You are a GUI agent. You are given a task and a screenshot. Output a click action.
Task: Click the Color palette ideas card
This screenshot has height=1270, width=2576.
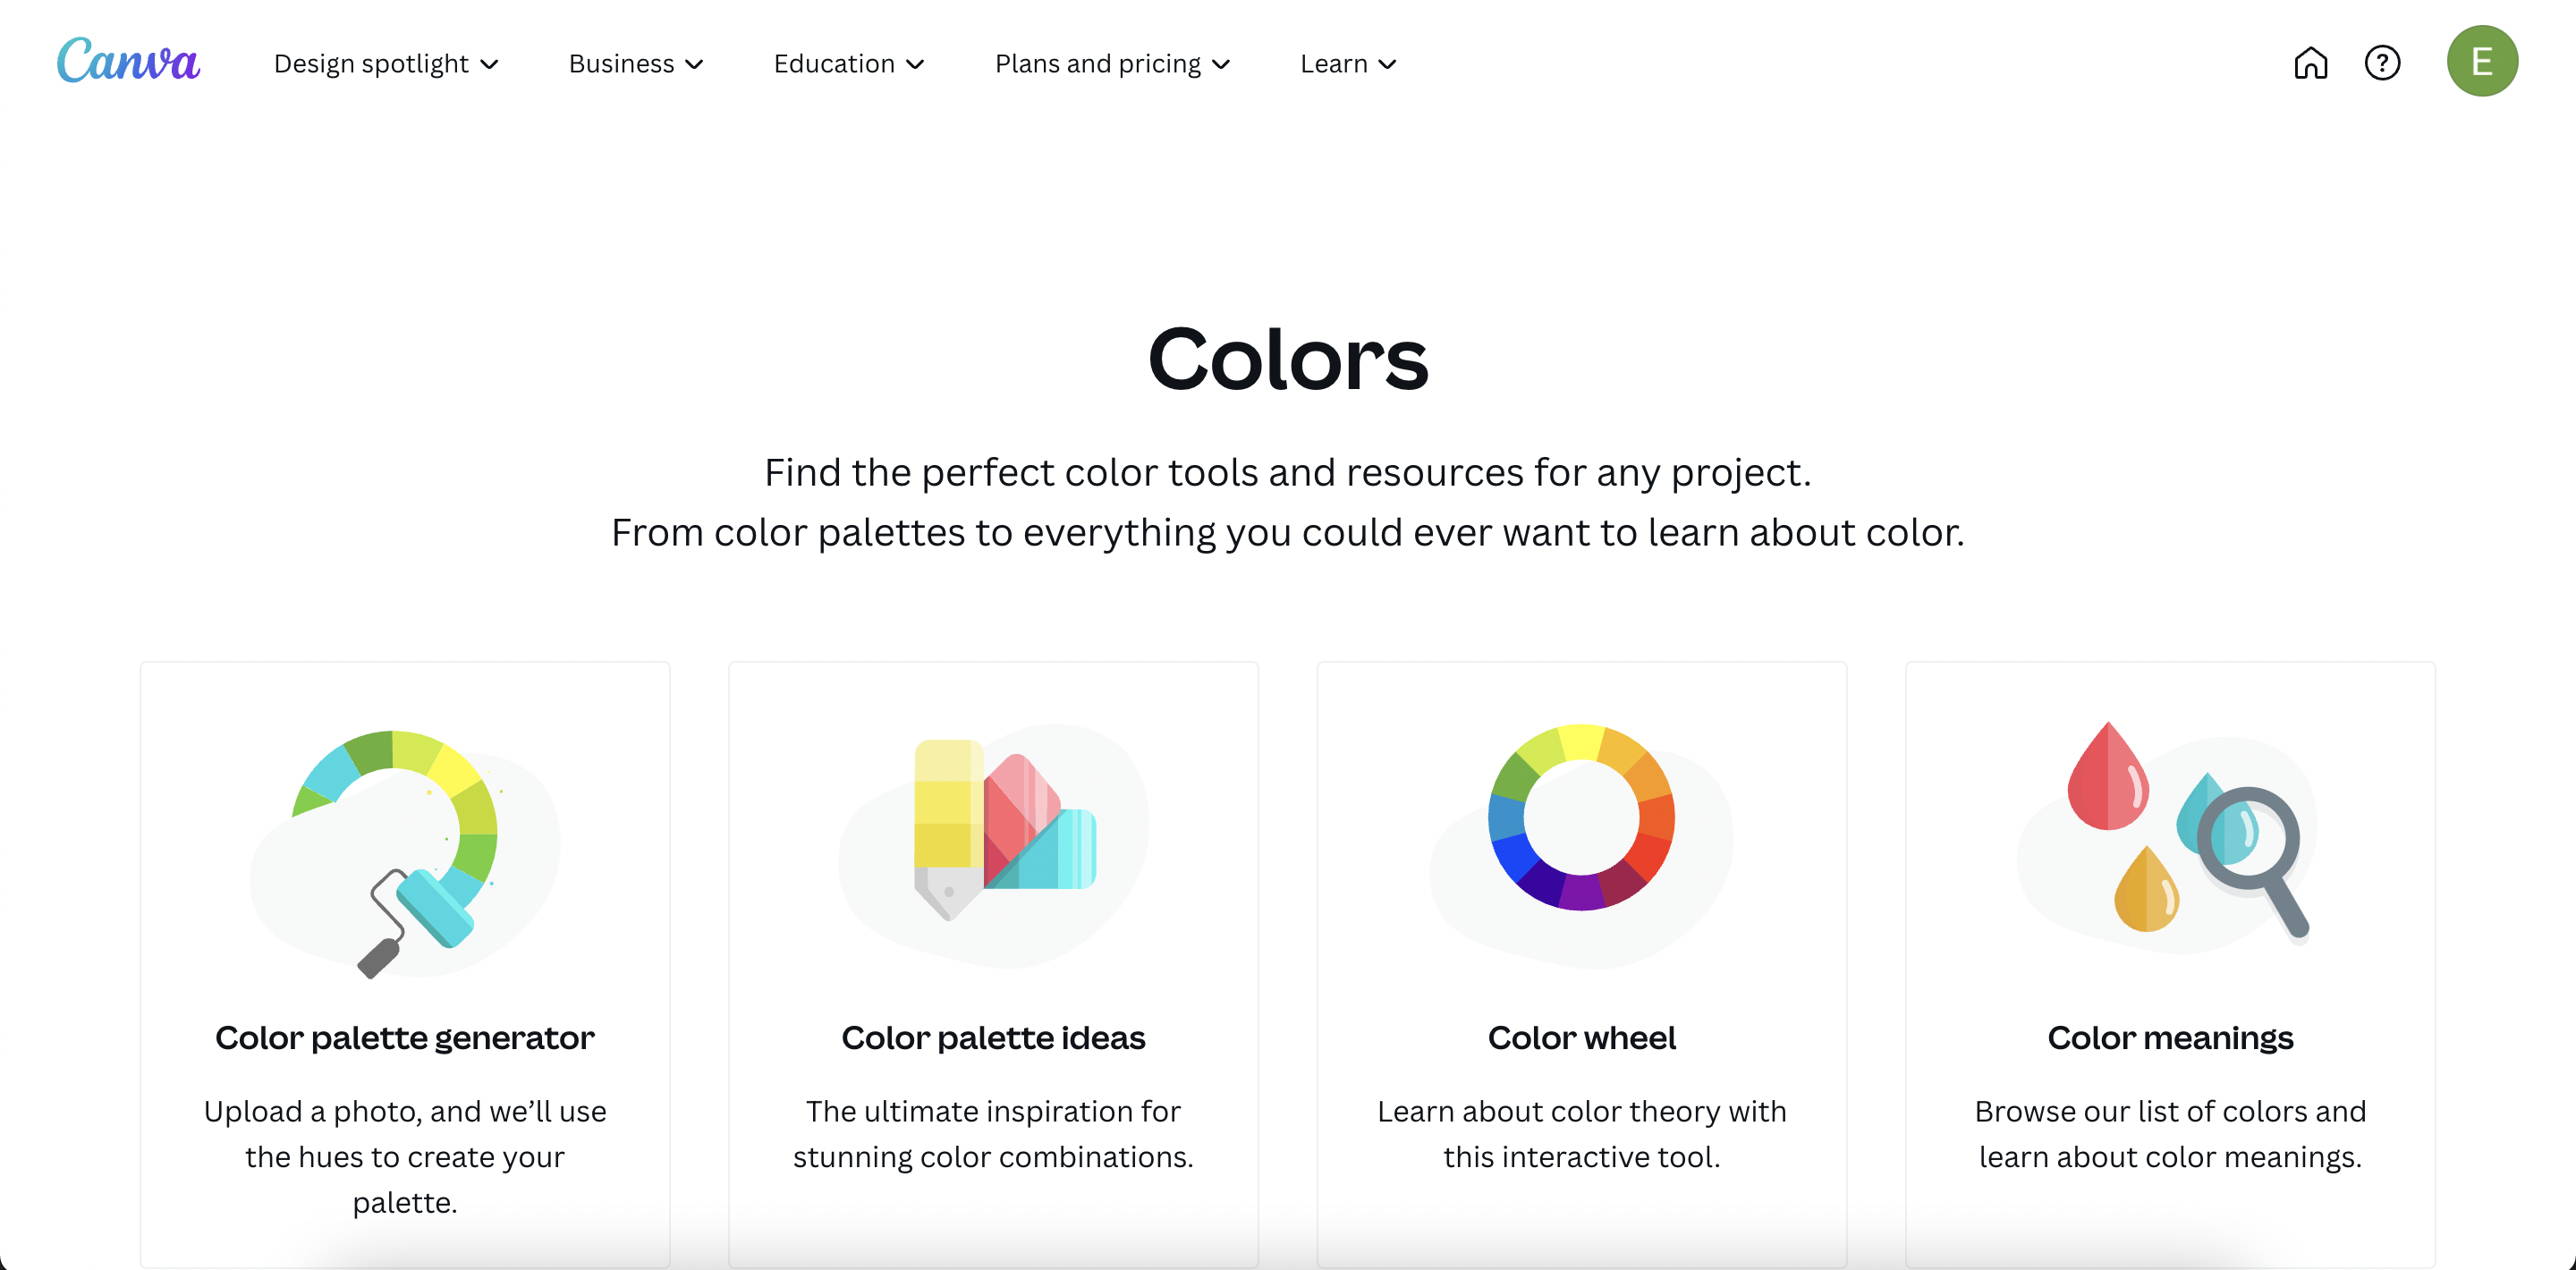coord(993,1038)
